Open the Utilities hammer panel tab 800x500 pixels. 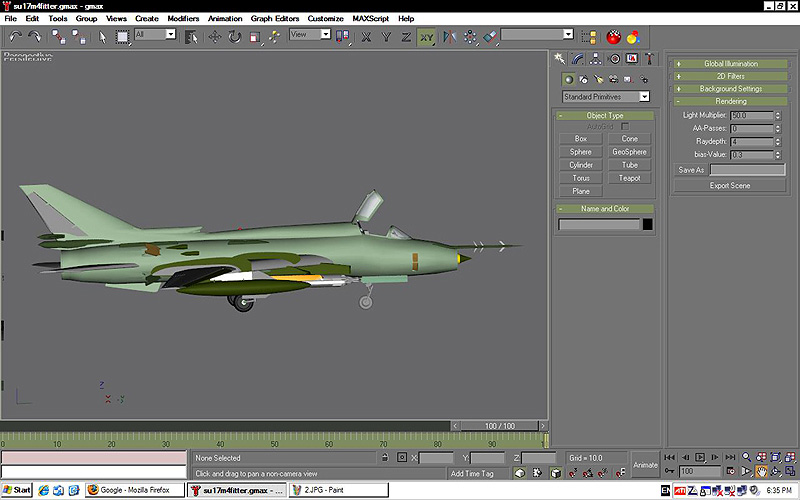[649, 58]
